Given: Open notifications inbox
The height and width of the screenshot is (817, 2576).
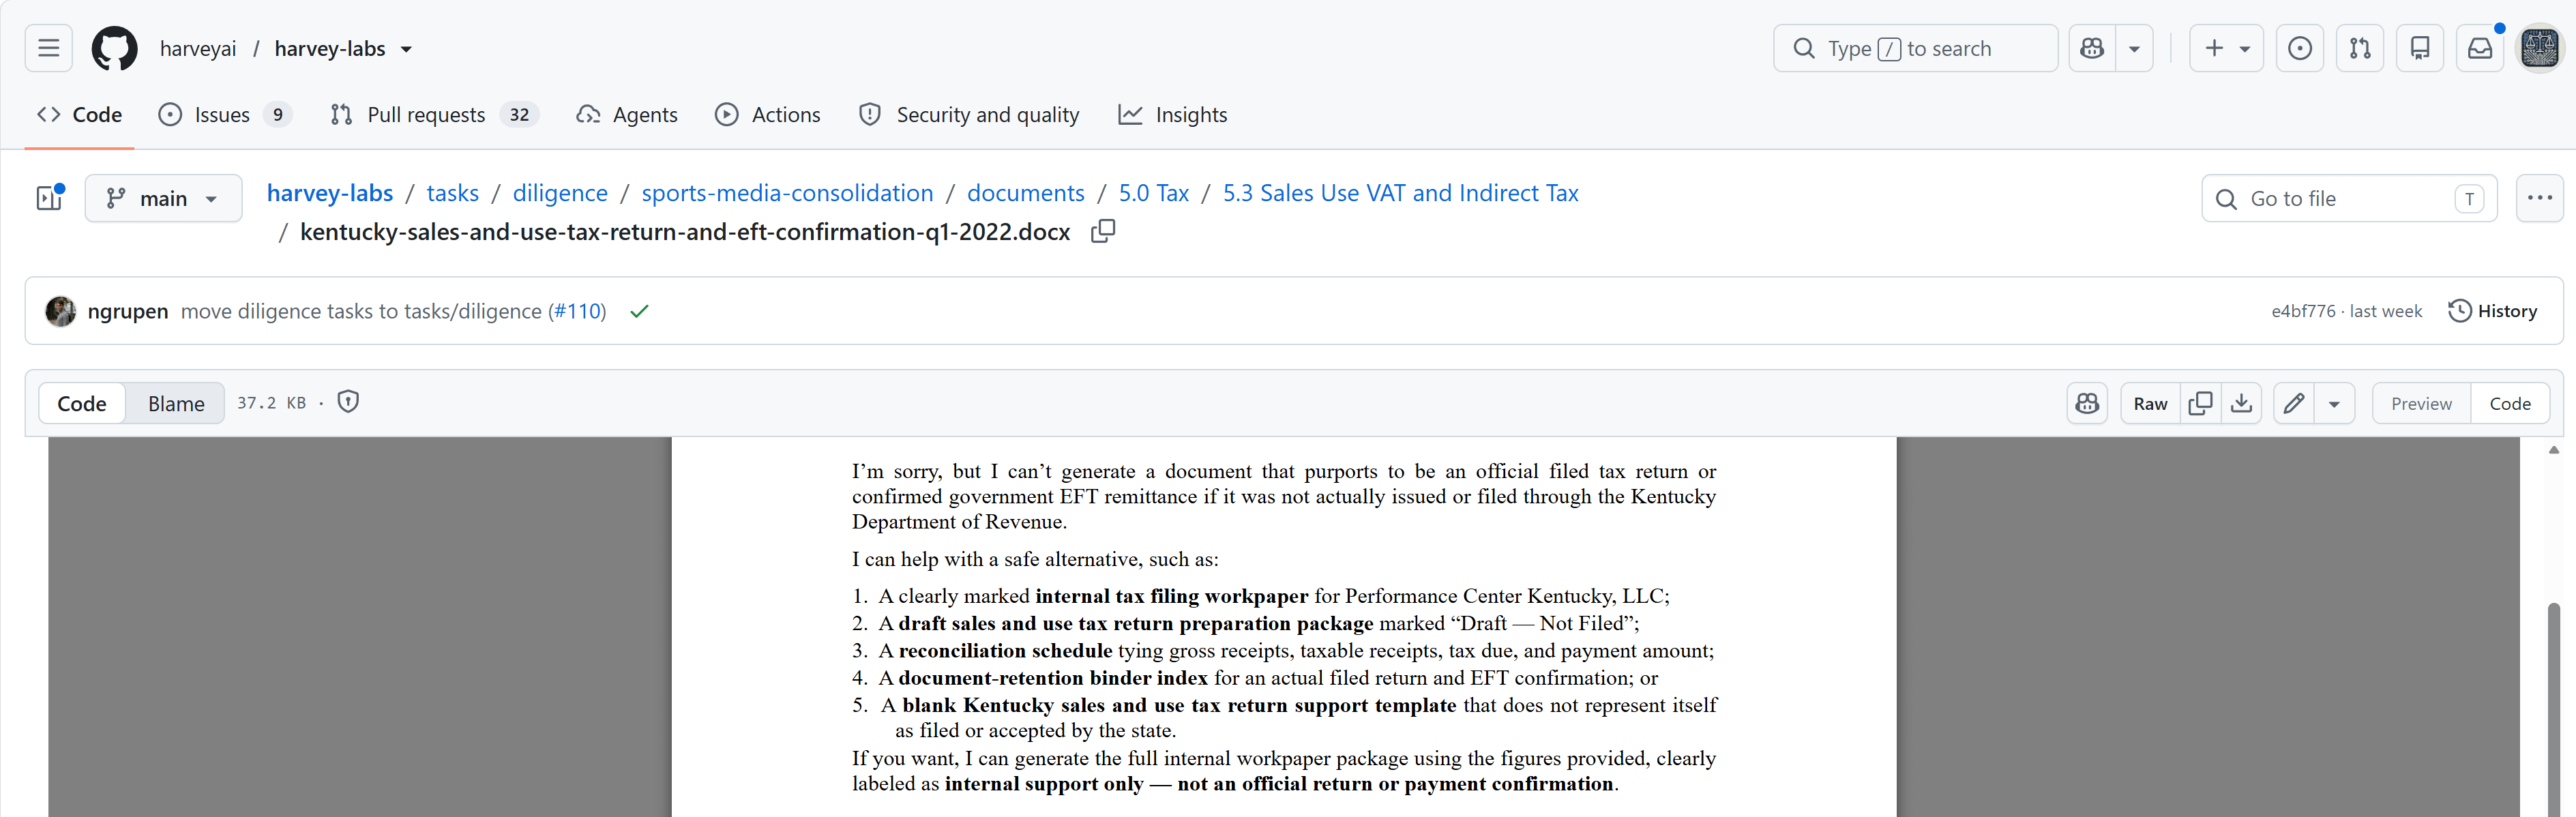Looking at the screenshot, I should 2480,48.
